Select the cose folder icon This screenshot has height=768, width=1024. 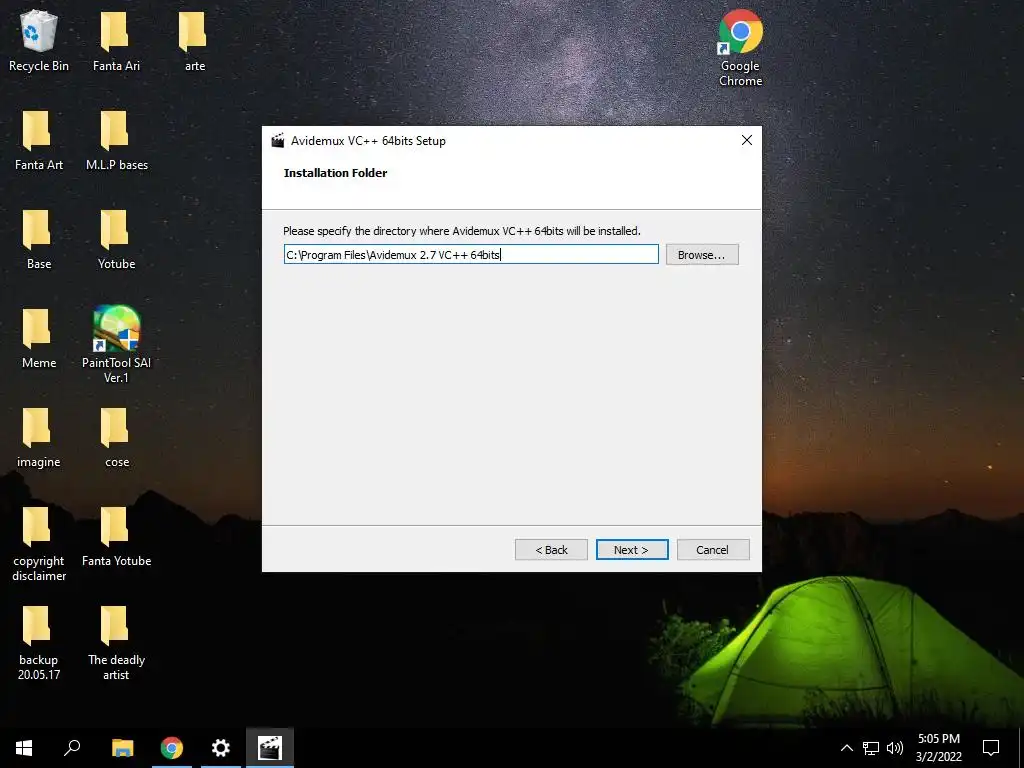pos(116,438)
